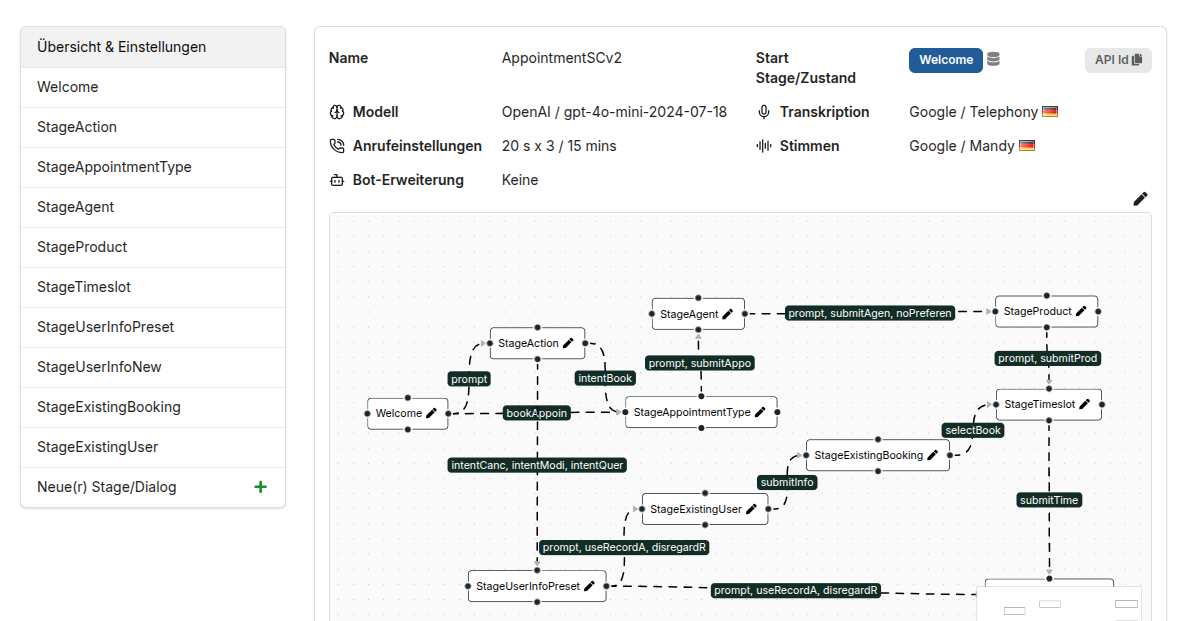1187x621 pixels.
Task: Click the intentBook transition label
Action: (605, 378)
